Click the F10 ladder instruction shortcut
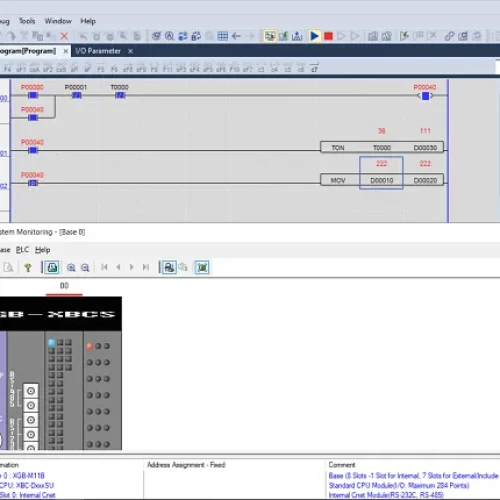The width and height of the screenshot is (500, 500). tap(234, 68)
